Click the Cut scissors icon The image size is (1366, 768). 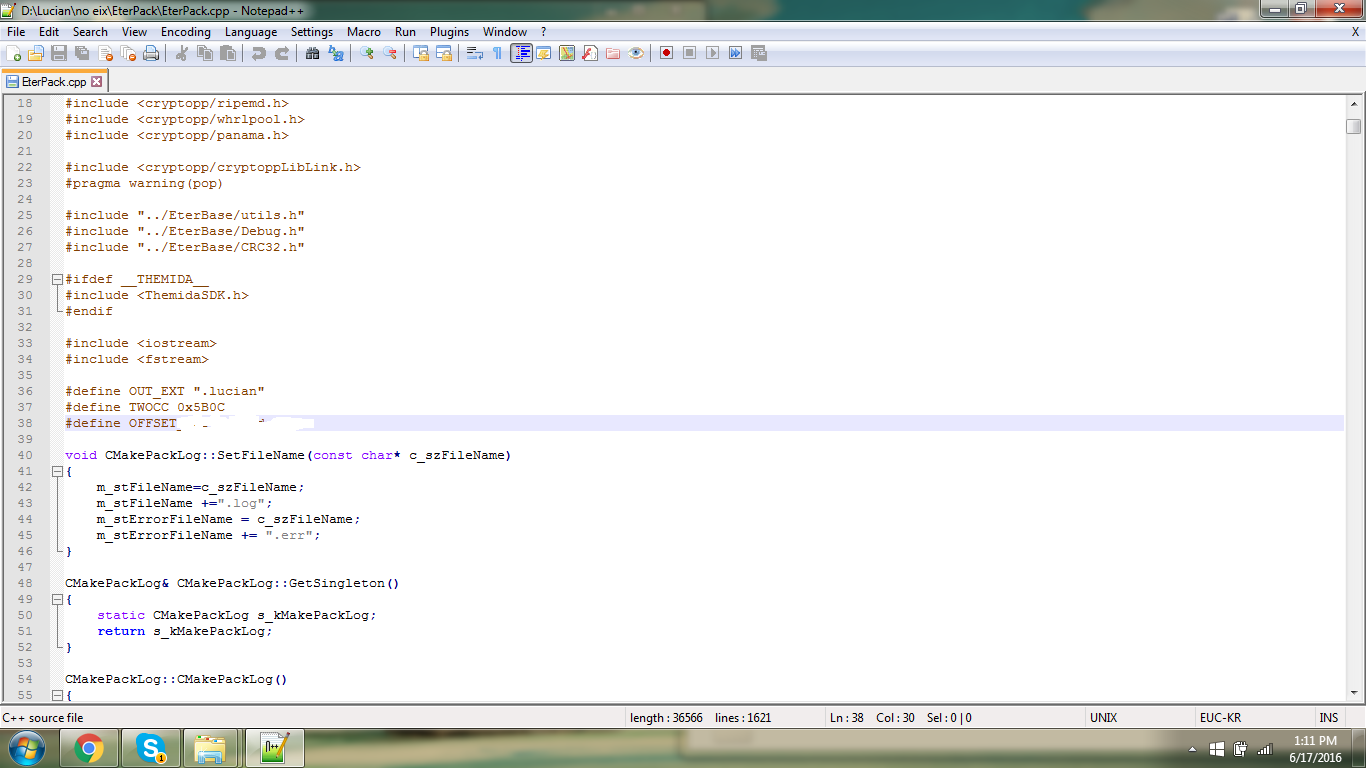[x=182, y=53]
